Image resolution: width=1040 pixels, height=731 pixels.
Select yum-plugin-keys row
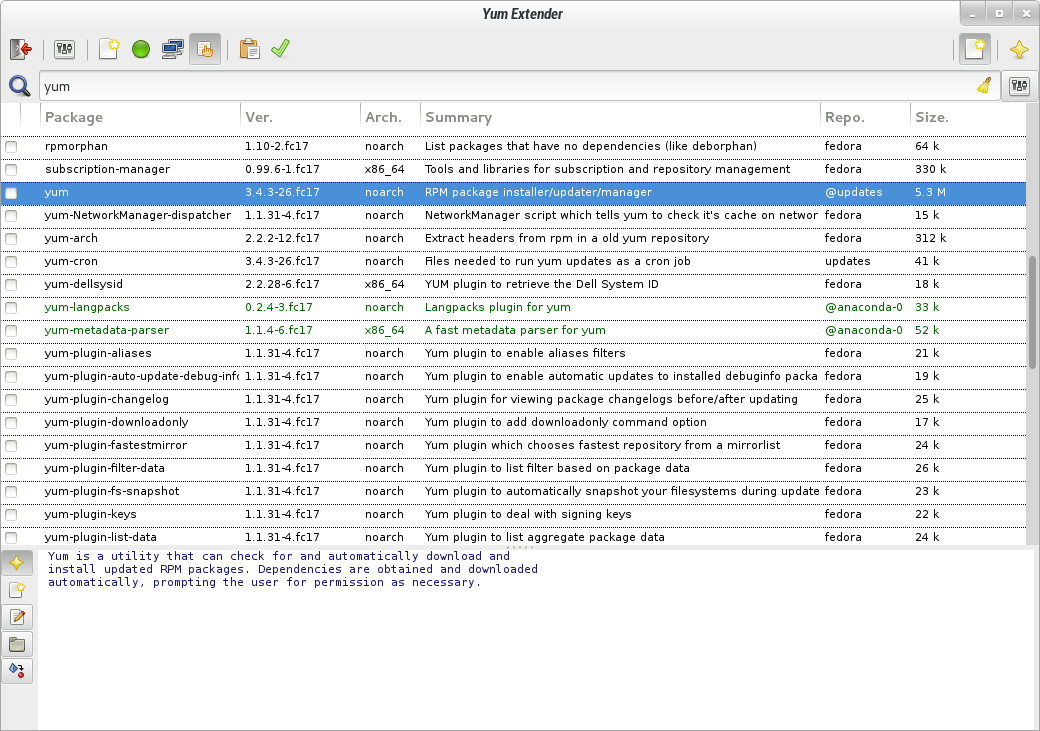pos(513,514)
